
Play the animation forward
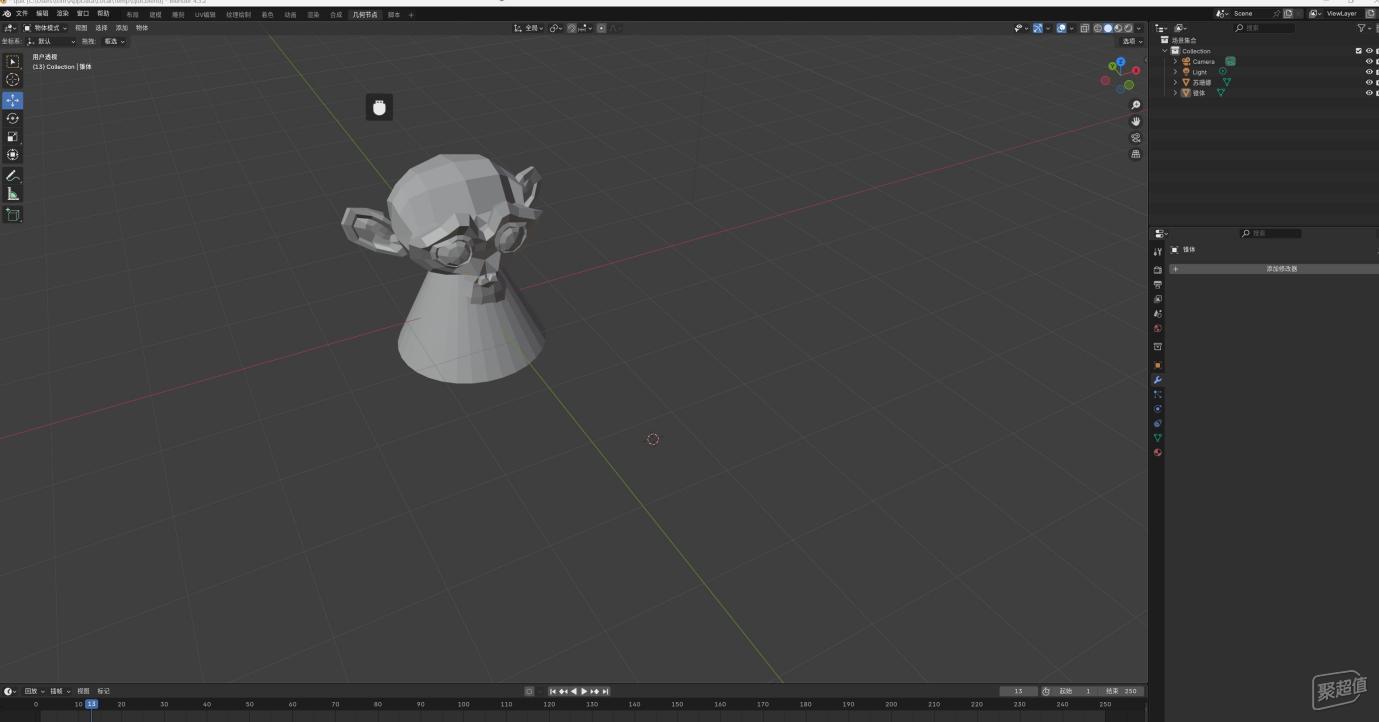(584, 691)
